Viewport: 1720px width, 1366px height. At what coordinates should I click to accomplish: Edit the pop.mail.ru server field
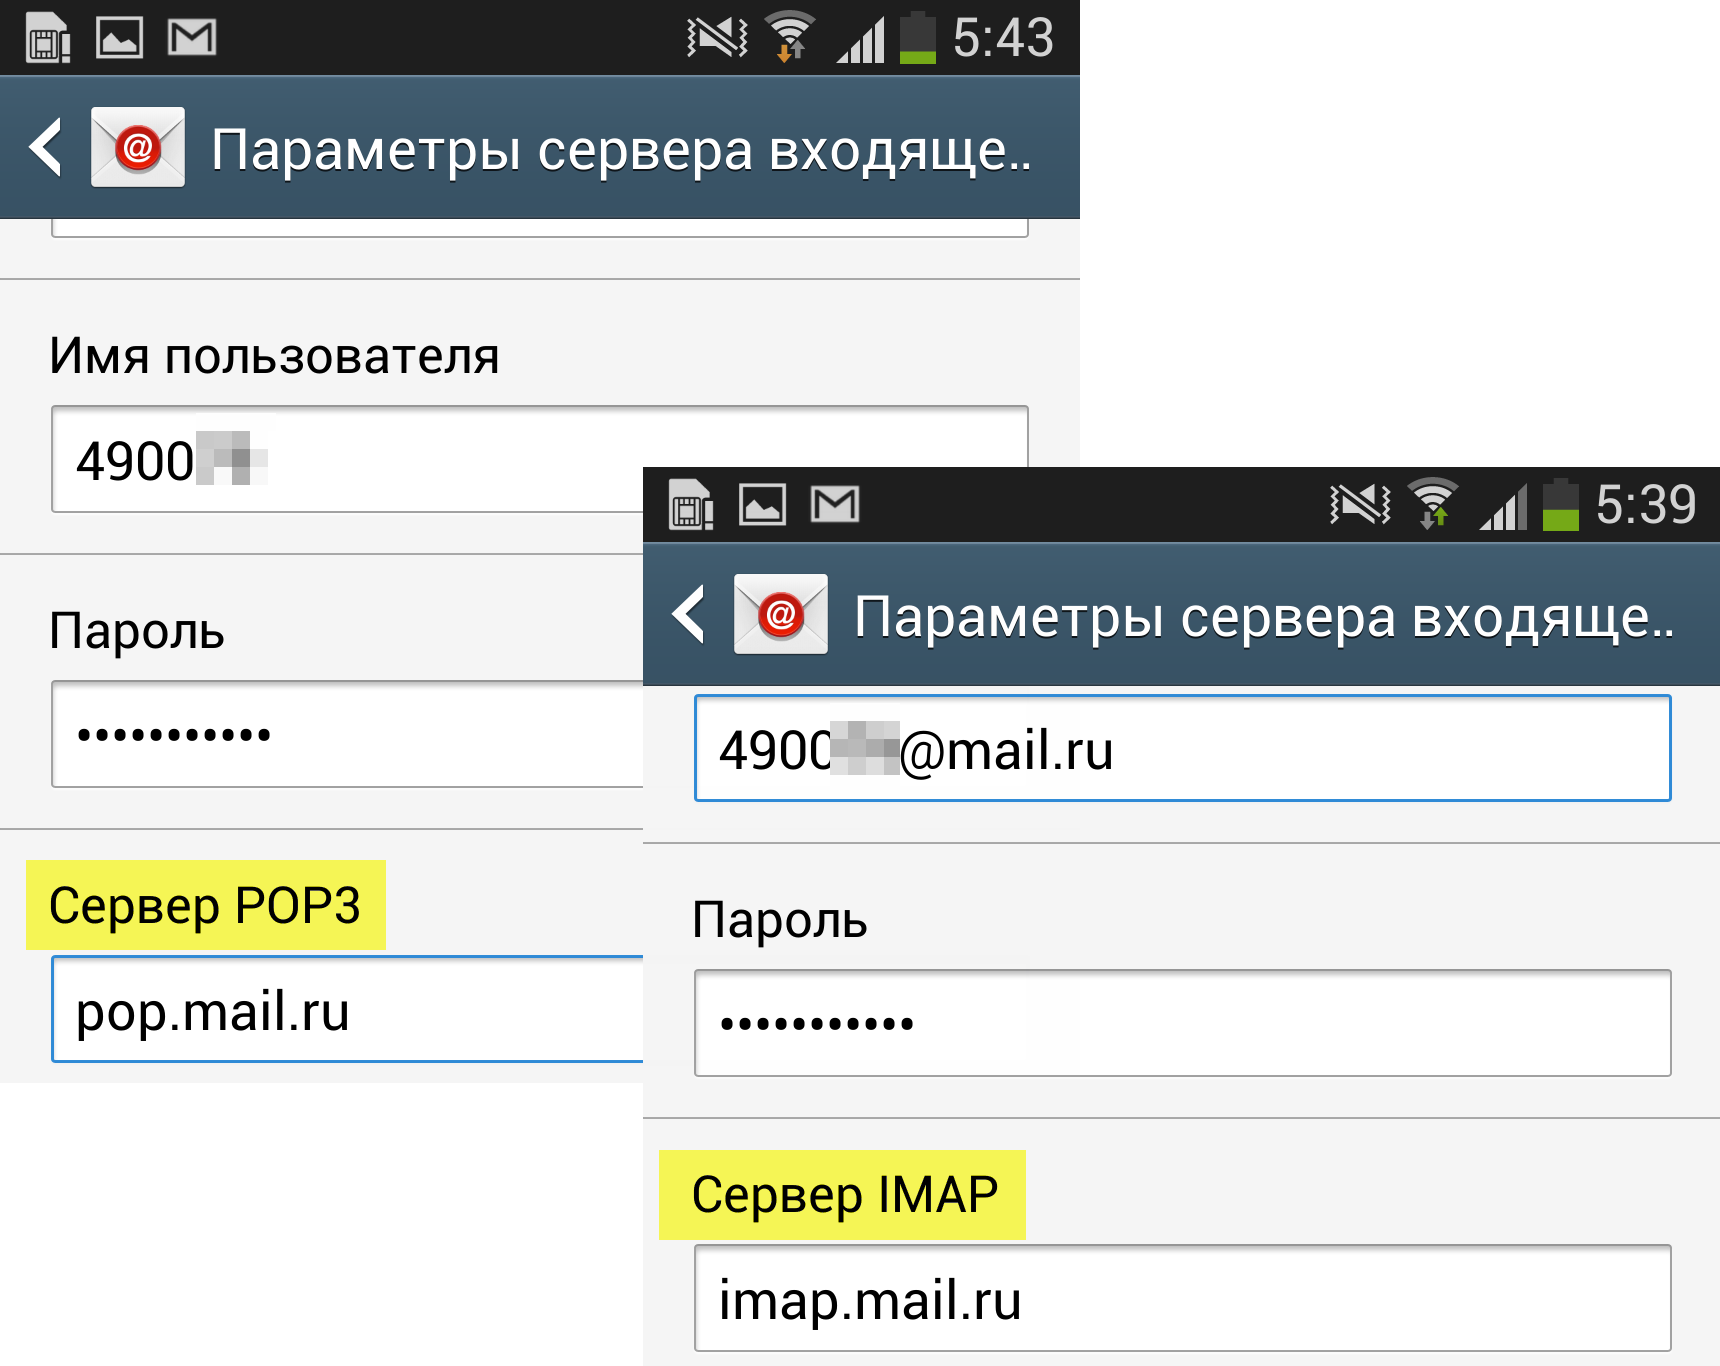[x=347, y=1009]
